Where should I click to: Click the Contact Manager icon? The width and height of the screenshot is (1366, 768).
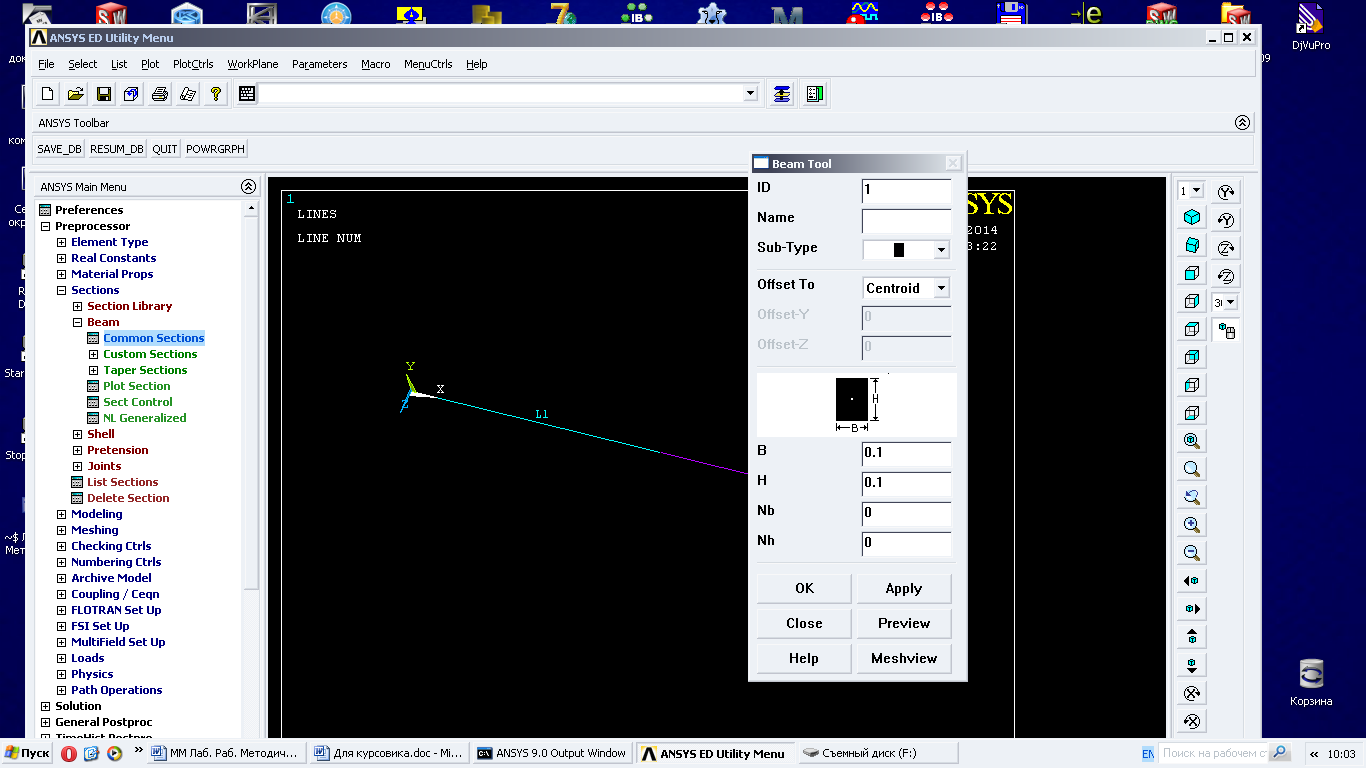pyautogui.click(x=815, y=94)
